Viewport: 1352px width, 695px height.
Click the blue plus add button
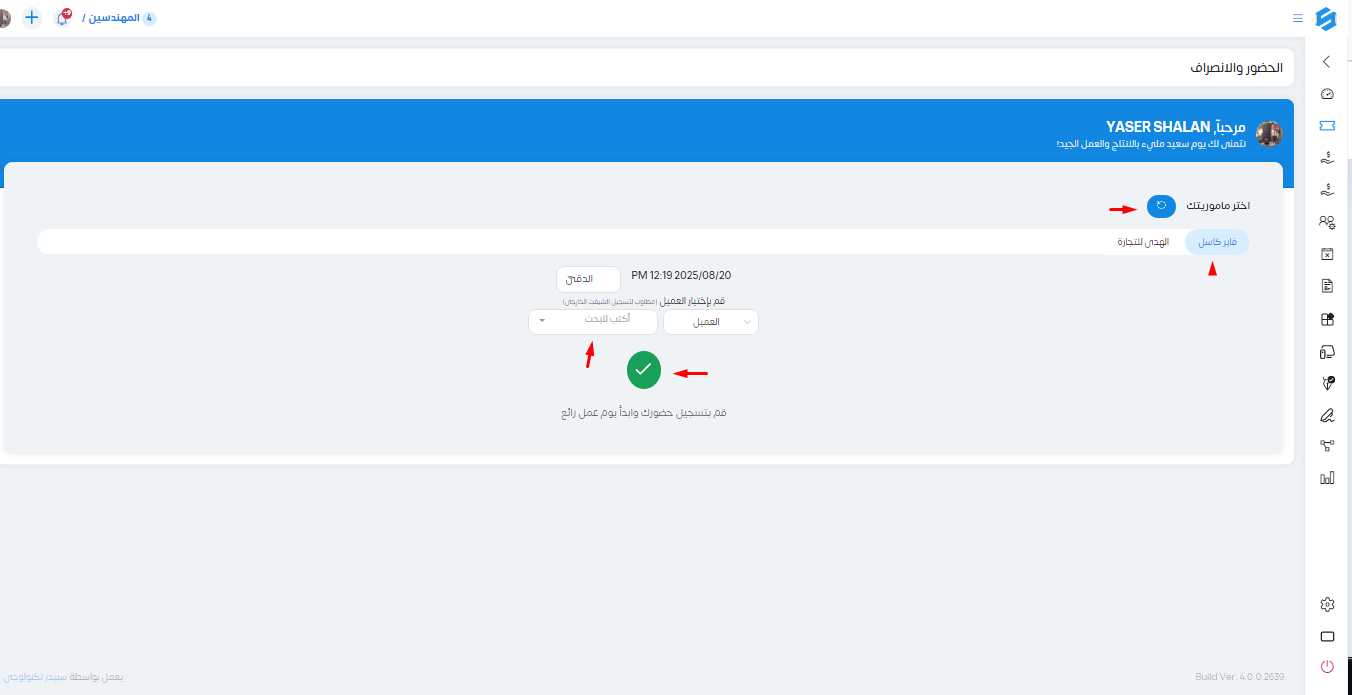coord(32,18)
